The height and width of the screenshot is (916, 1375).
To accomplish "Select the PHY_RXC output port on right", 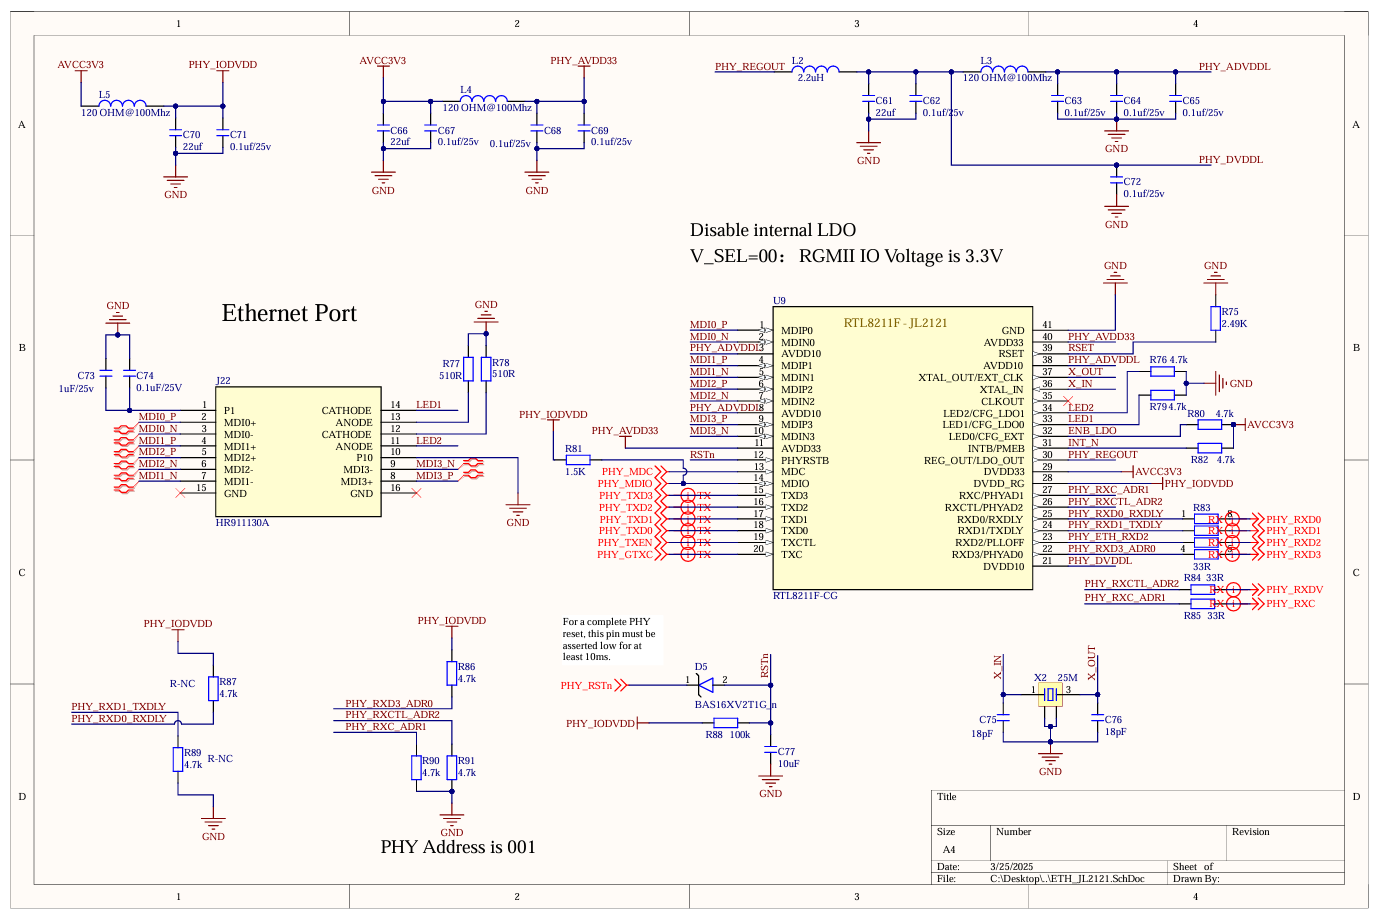I will pyautogui.click(x=1285, y=603).
